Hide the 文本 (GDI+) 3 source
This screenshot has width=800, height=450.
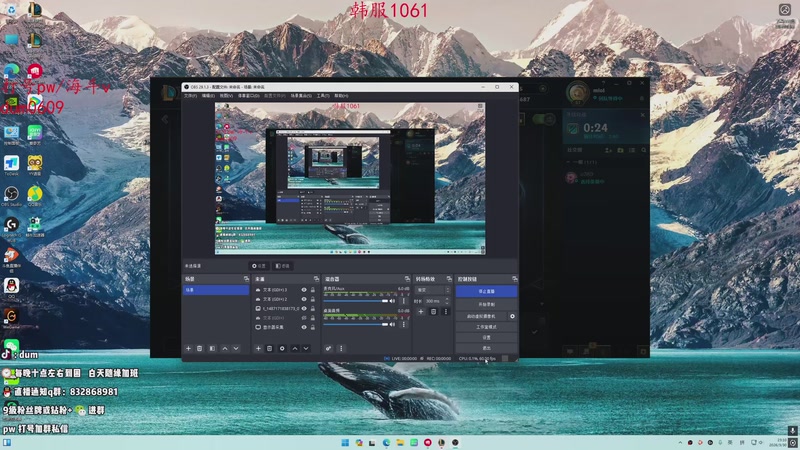pos(304,290)
